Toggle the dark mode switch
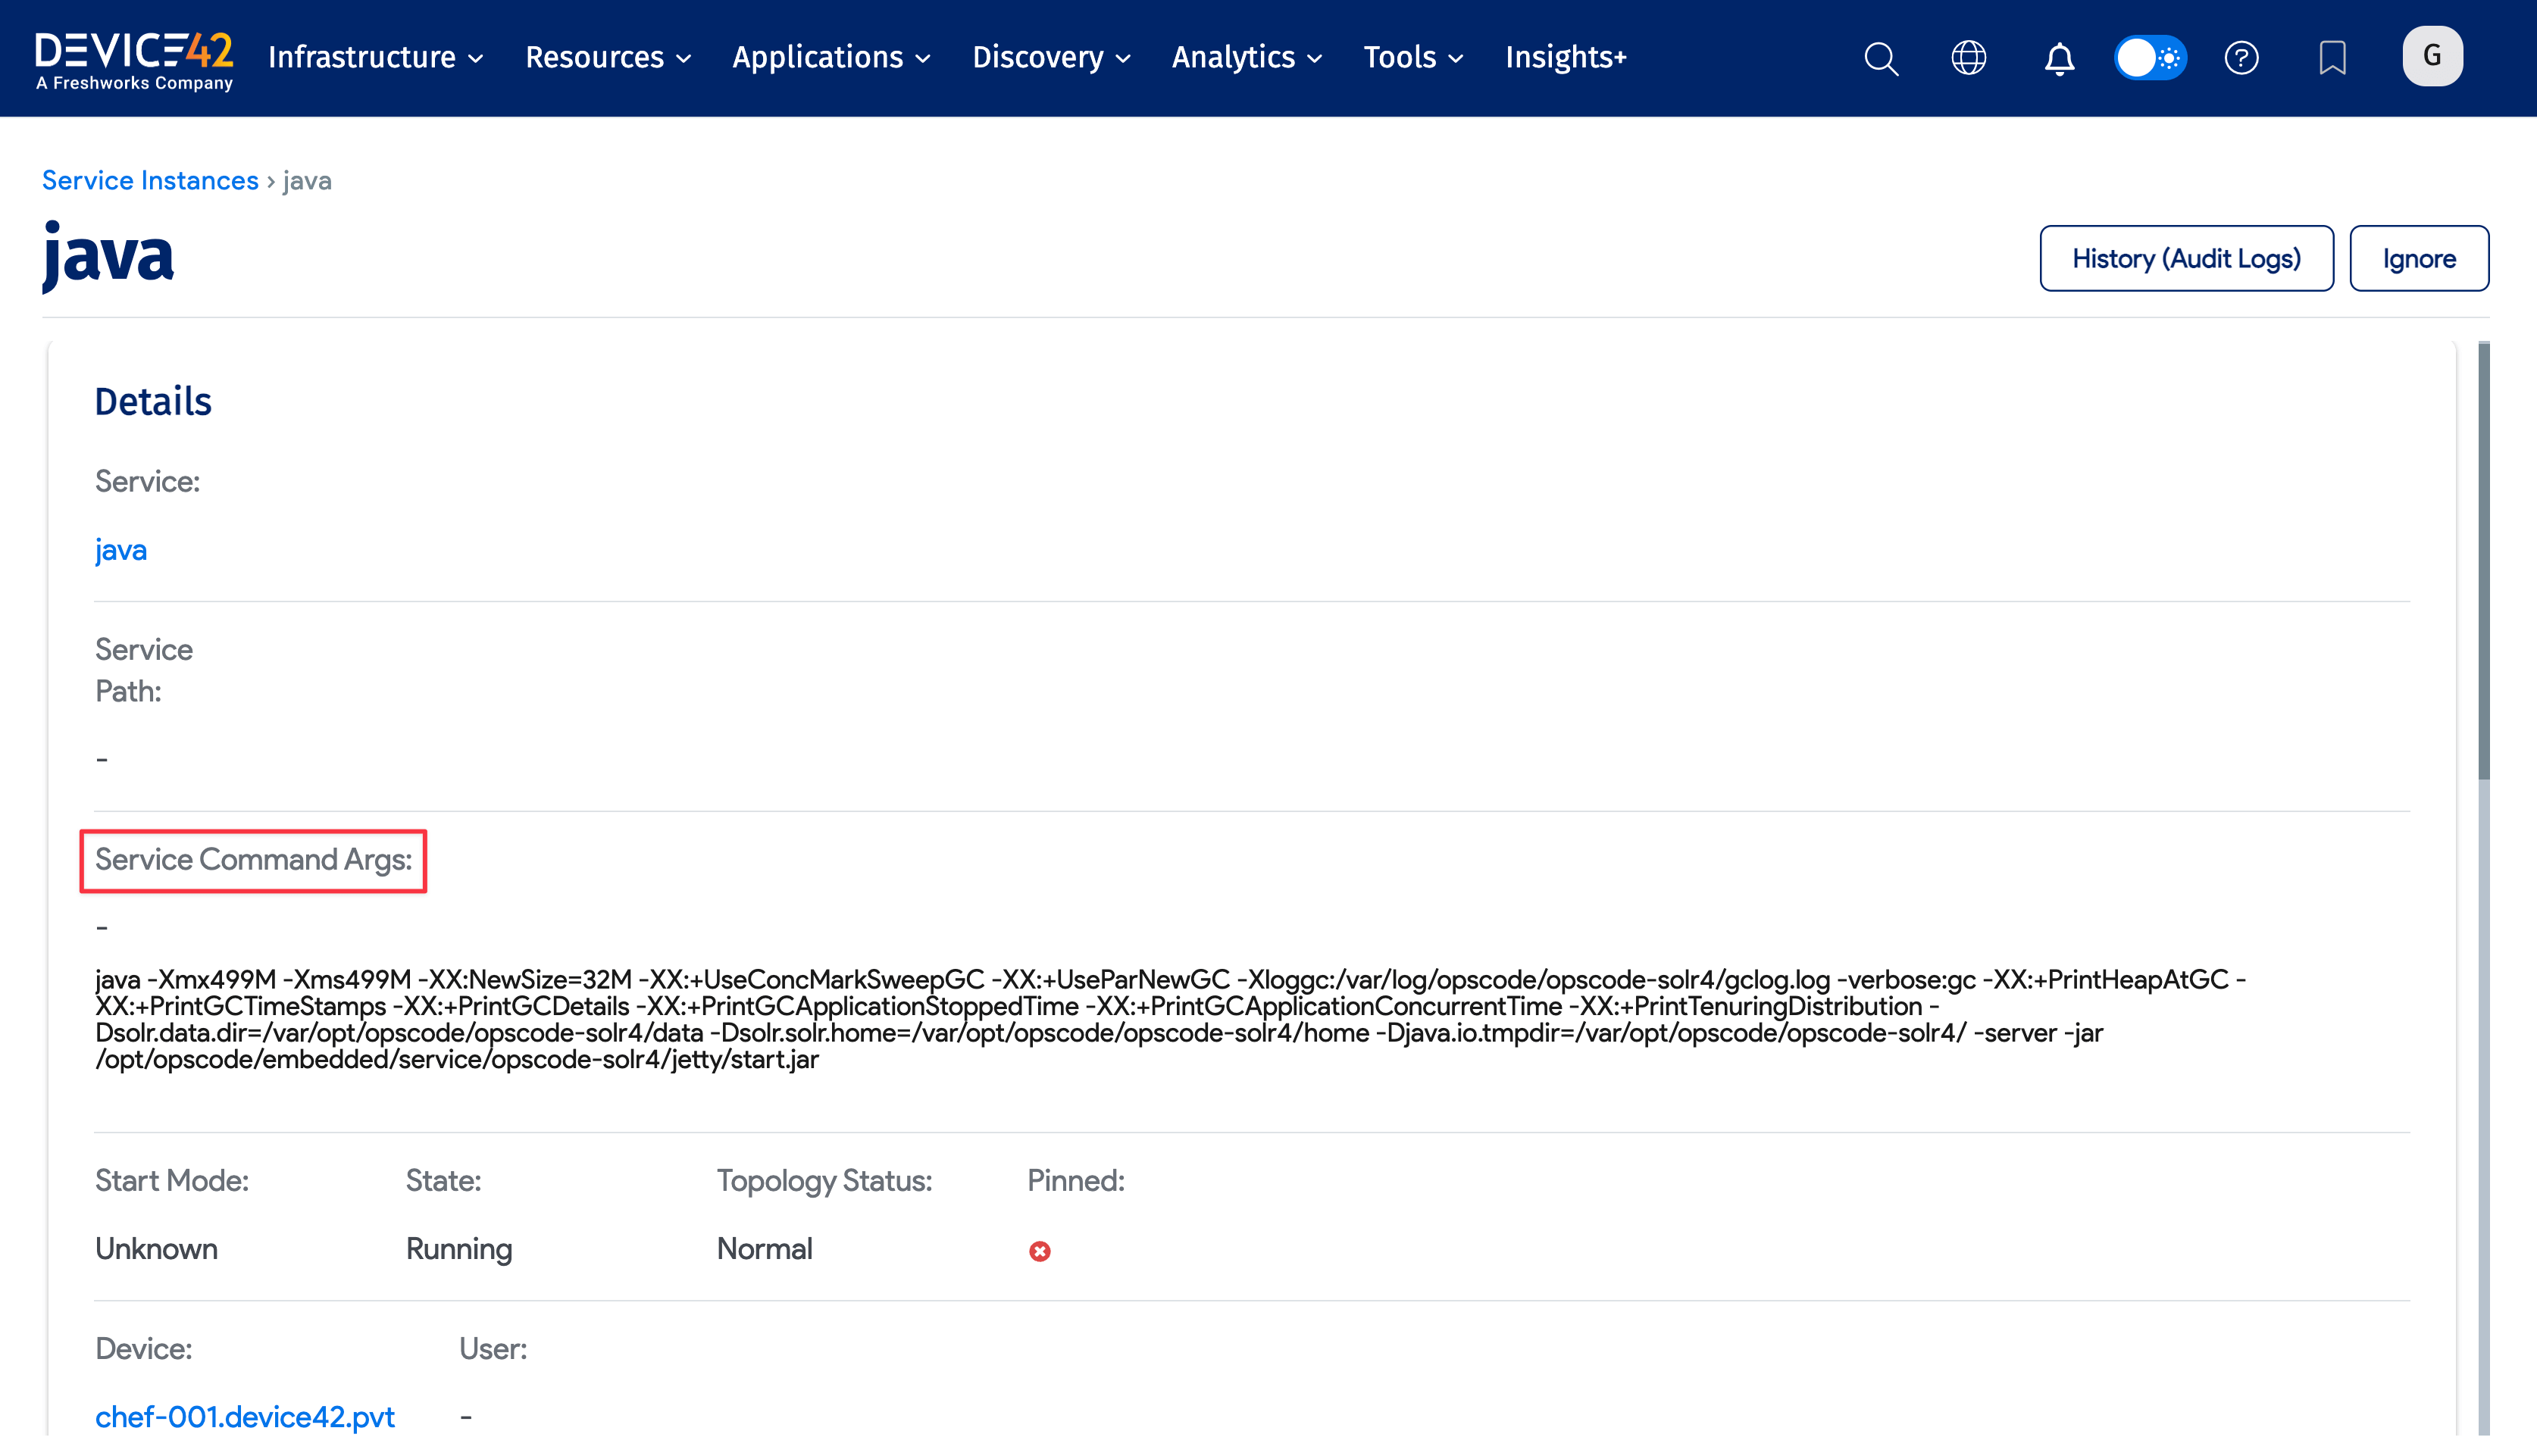The height and width of the screenshot is (1456, 2537). [2150, 58]
